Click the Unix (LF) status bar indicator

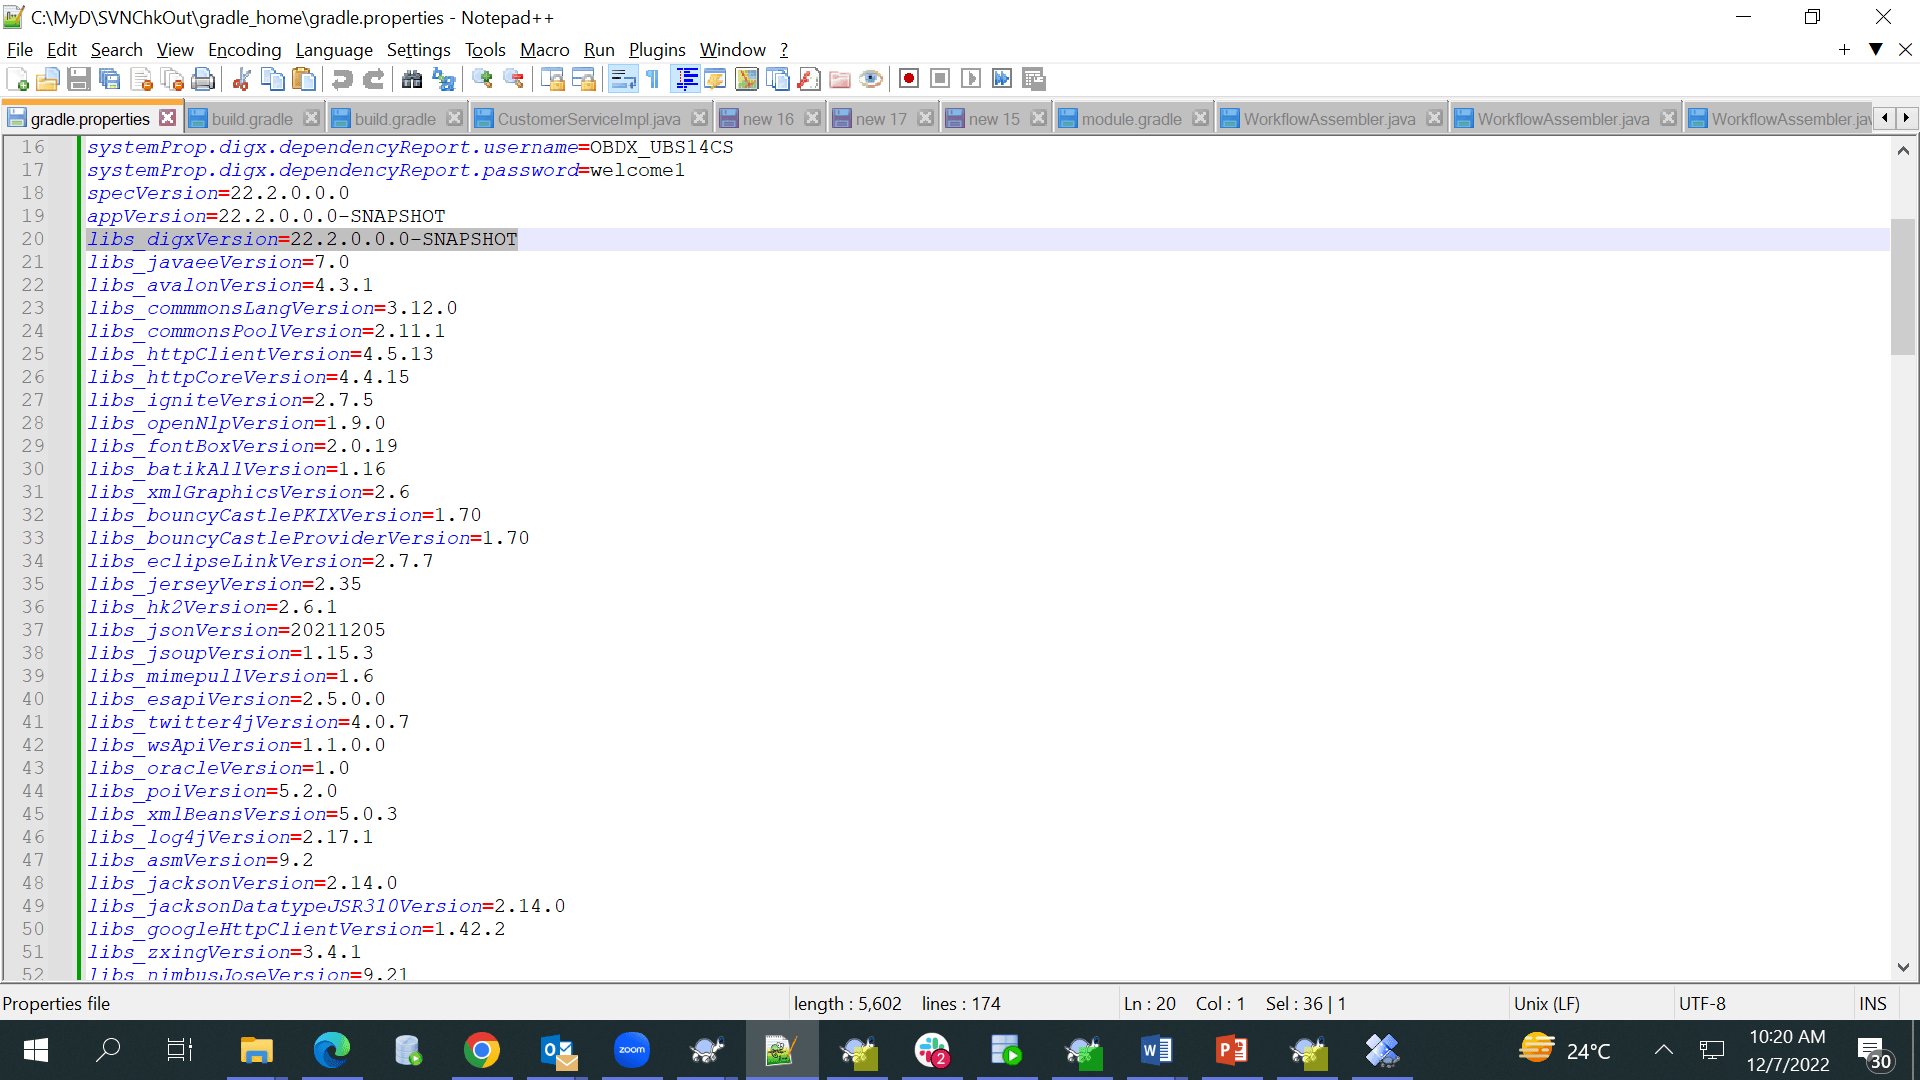click(1548, 1003)
